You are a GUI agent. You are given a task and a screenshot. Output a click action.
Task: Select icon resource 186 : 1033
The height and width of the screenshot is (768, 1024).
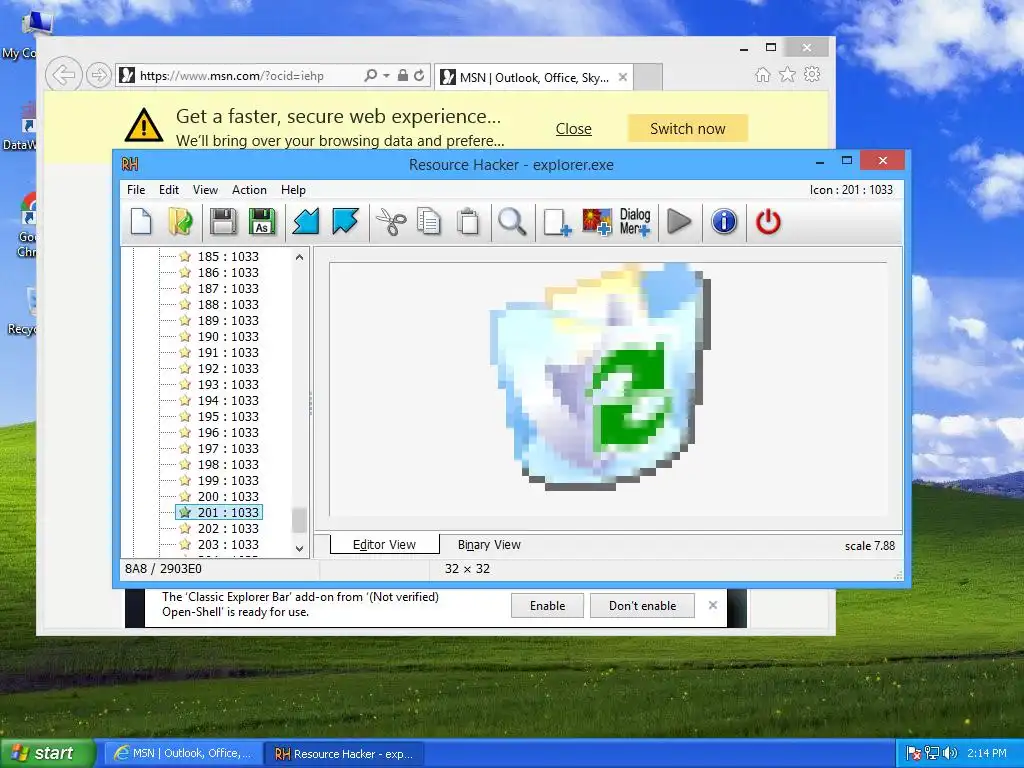point(228,272)
